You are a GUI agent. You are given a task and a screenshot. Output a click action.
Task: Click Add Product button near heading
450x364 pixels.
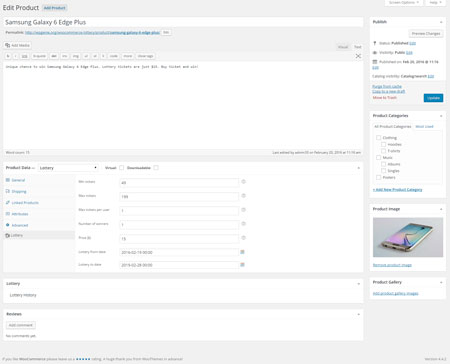pos(55,8)
